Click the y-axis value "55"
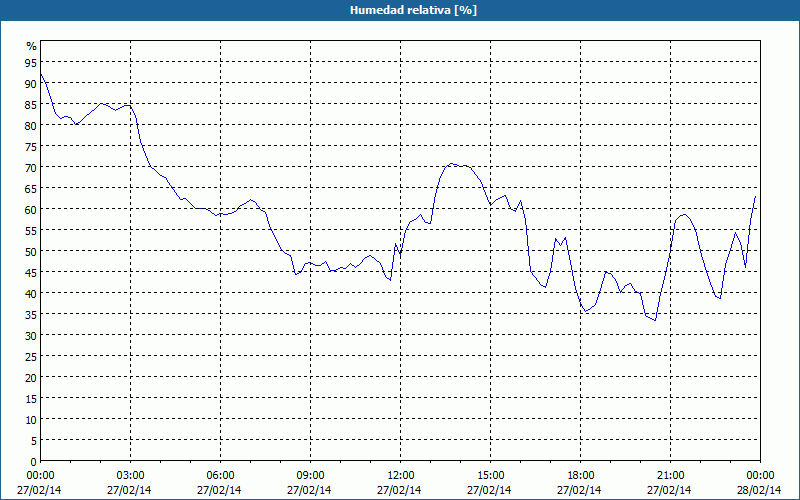The image size is (800, 500). pyautogui.click(x=31, y=231)
